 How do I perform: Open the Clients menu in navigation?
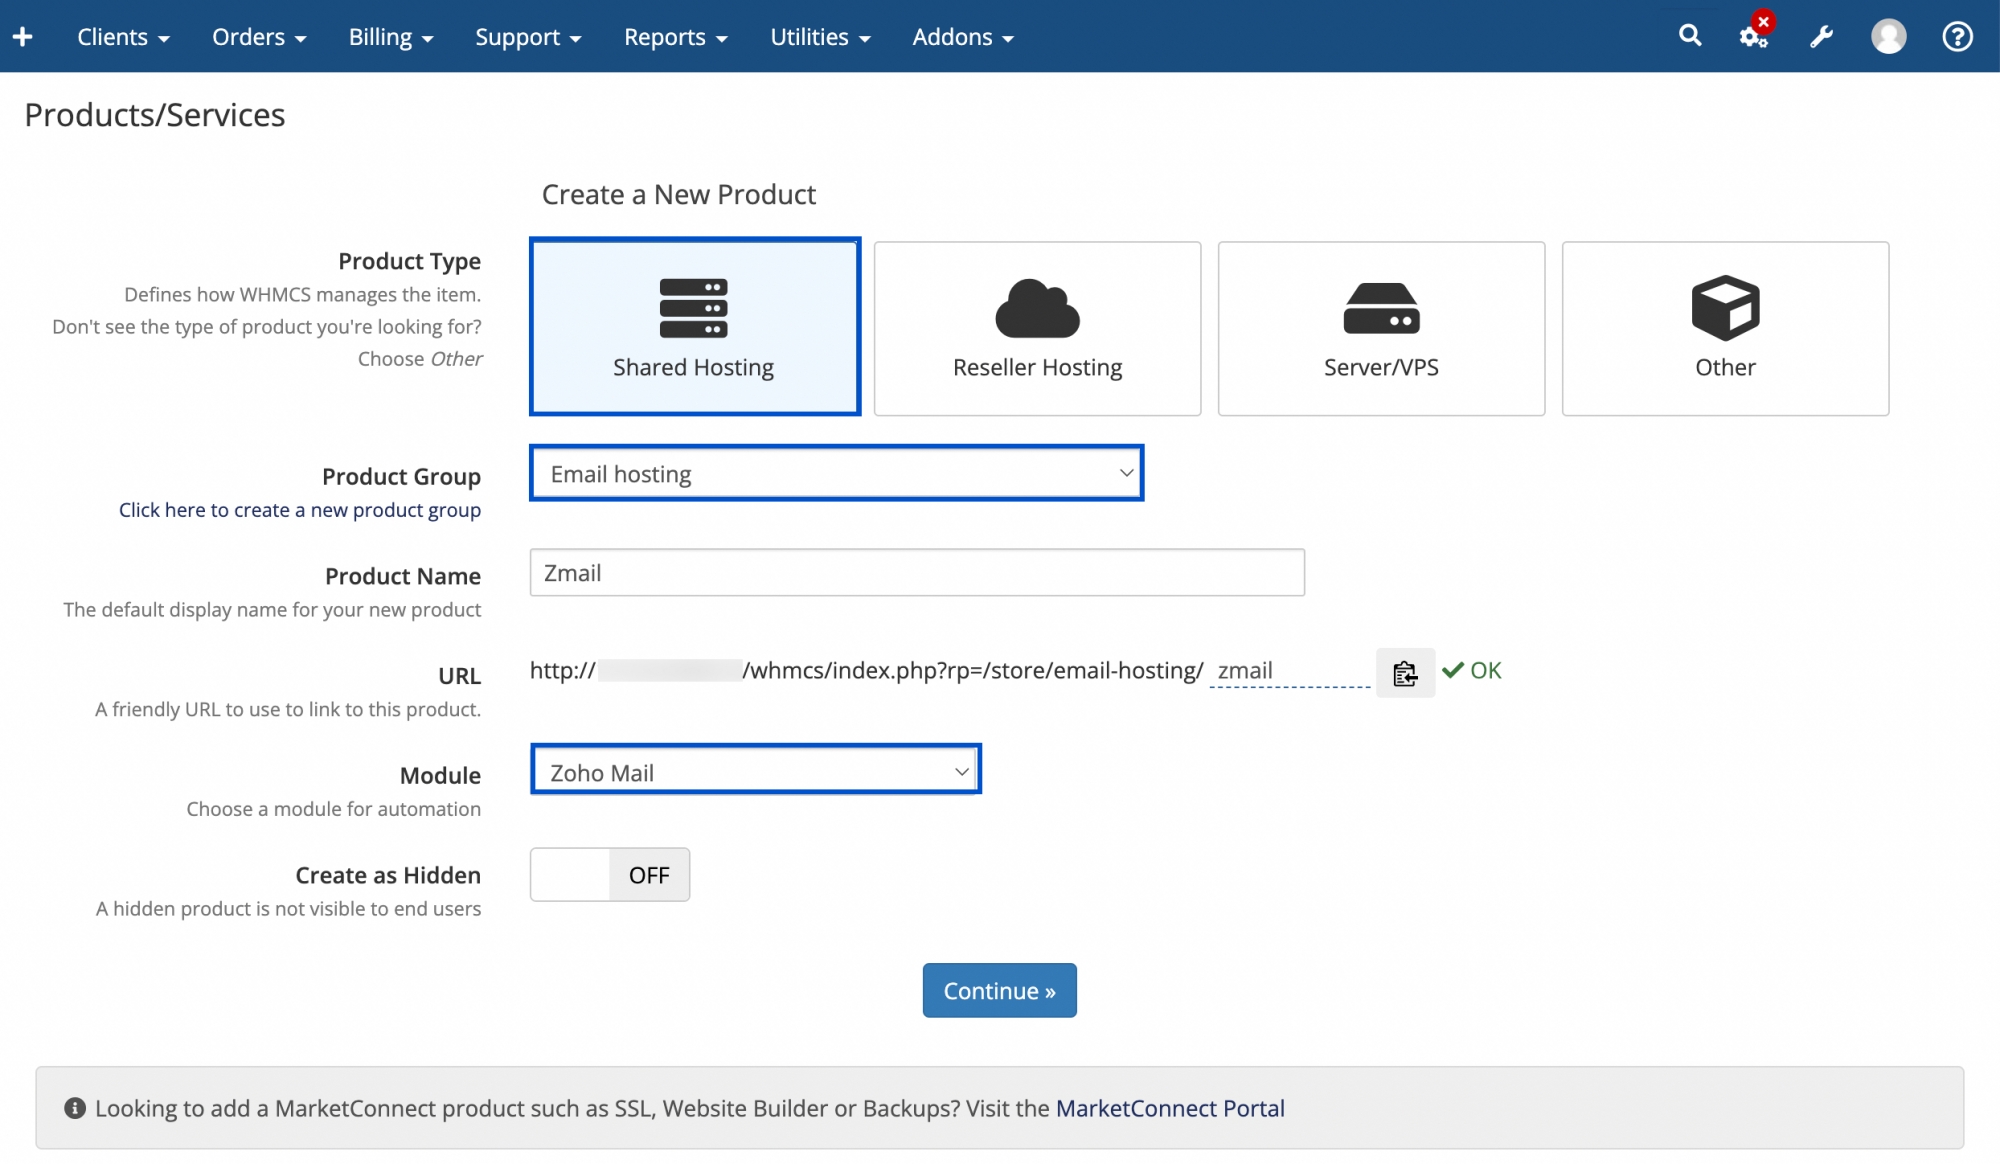[123, 35]
